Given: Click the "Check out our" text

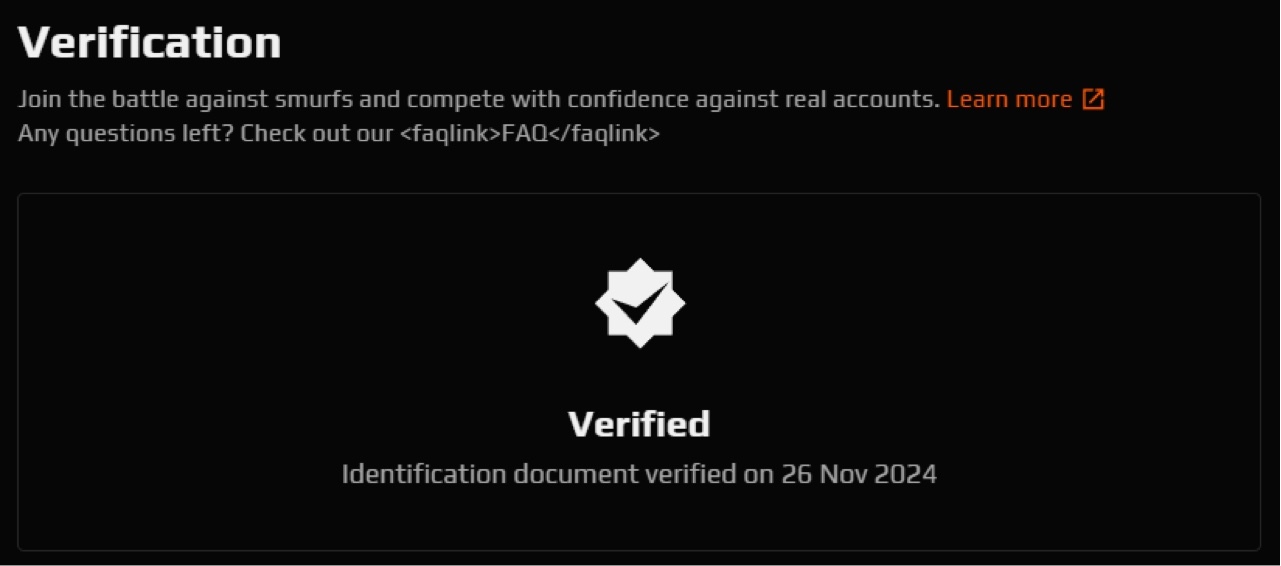Looking at the screenshot, I should tap(316, 133).
